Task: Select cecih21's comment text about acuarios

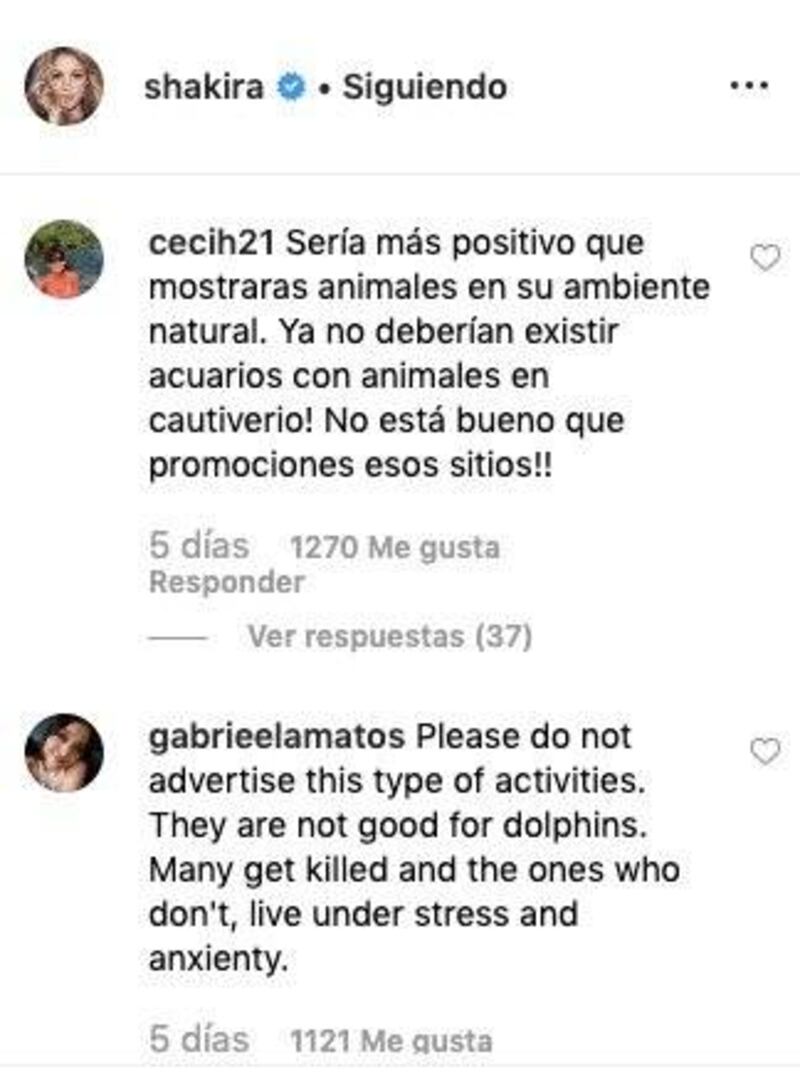Action: point(429,354)
